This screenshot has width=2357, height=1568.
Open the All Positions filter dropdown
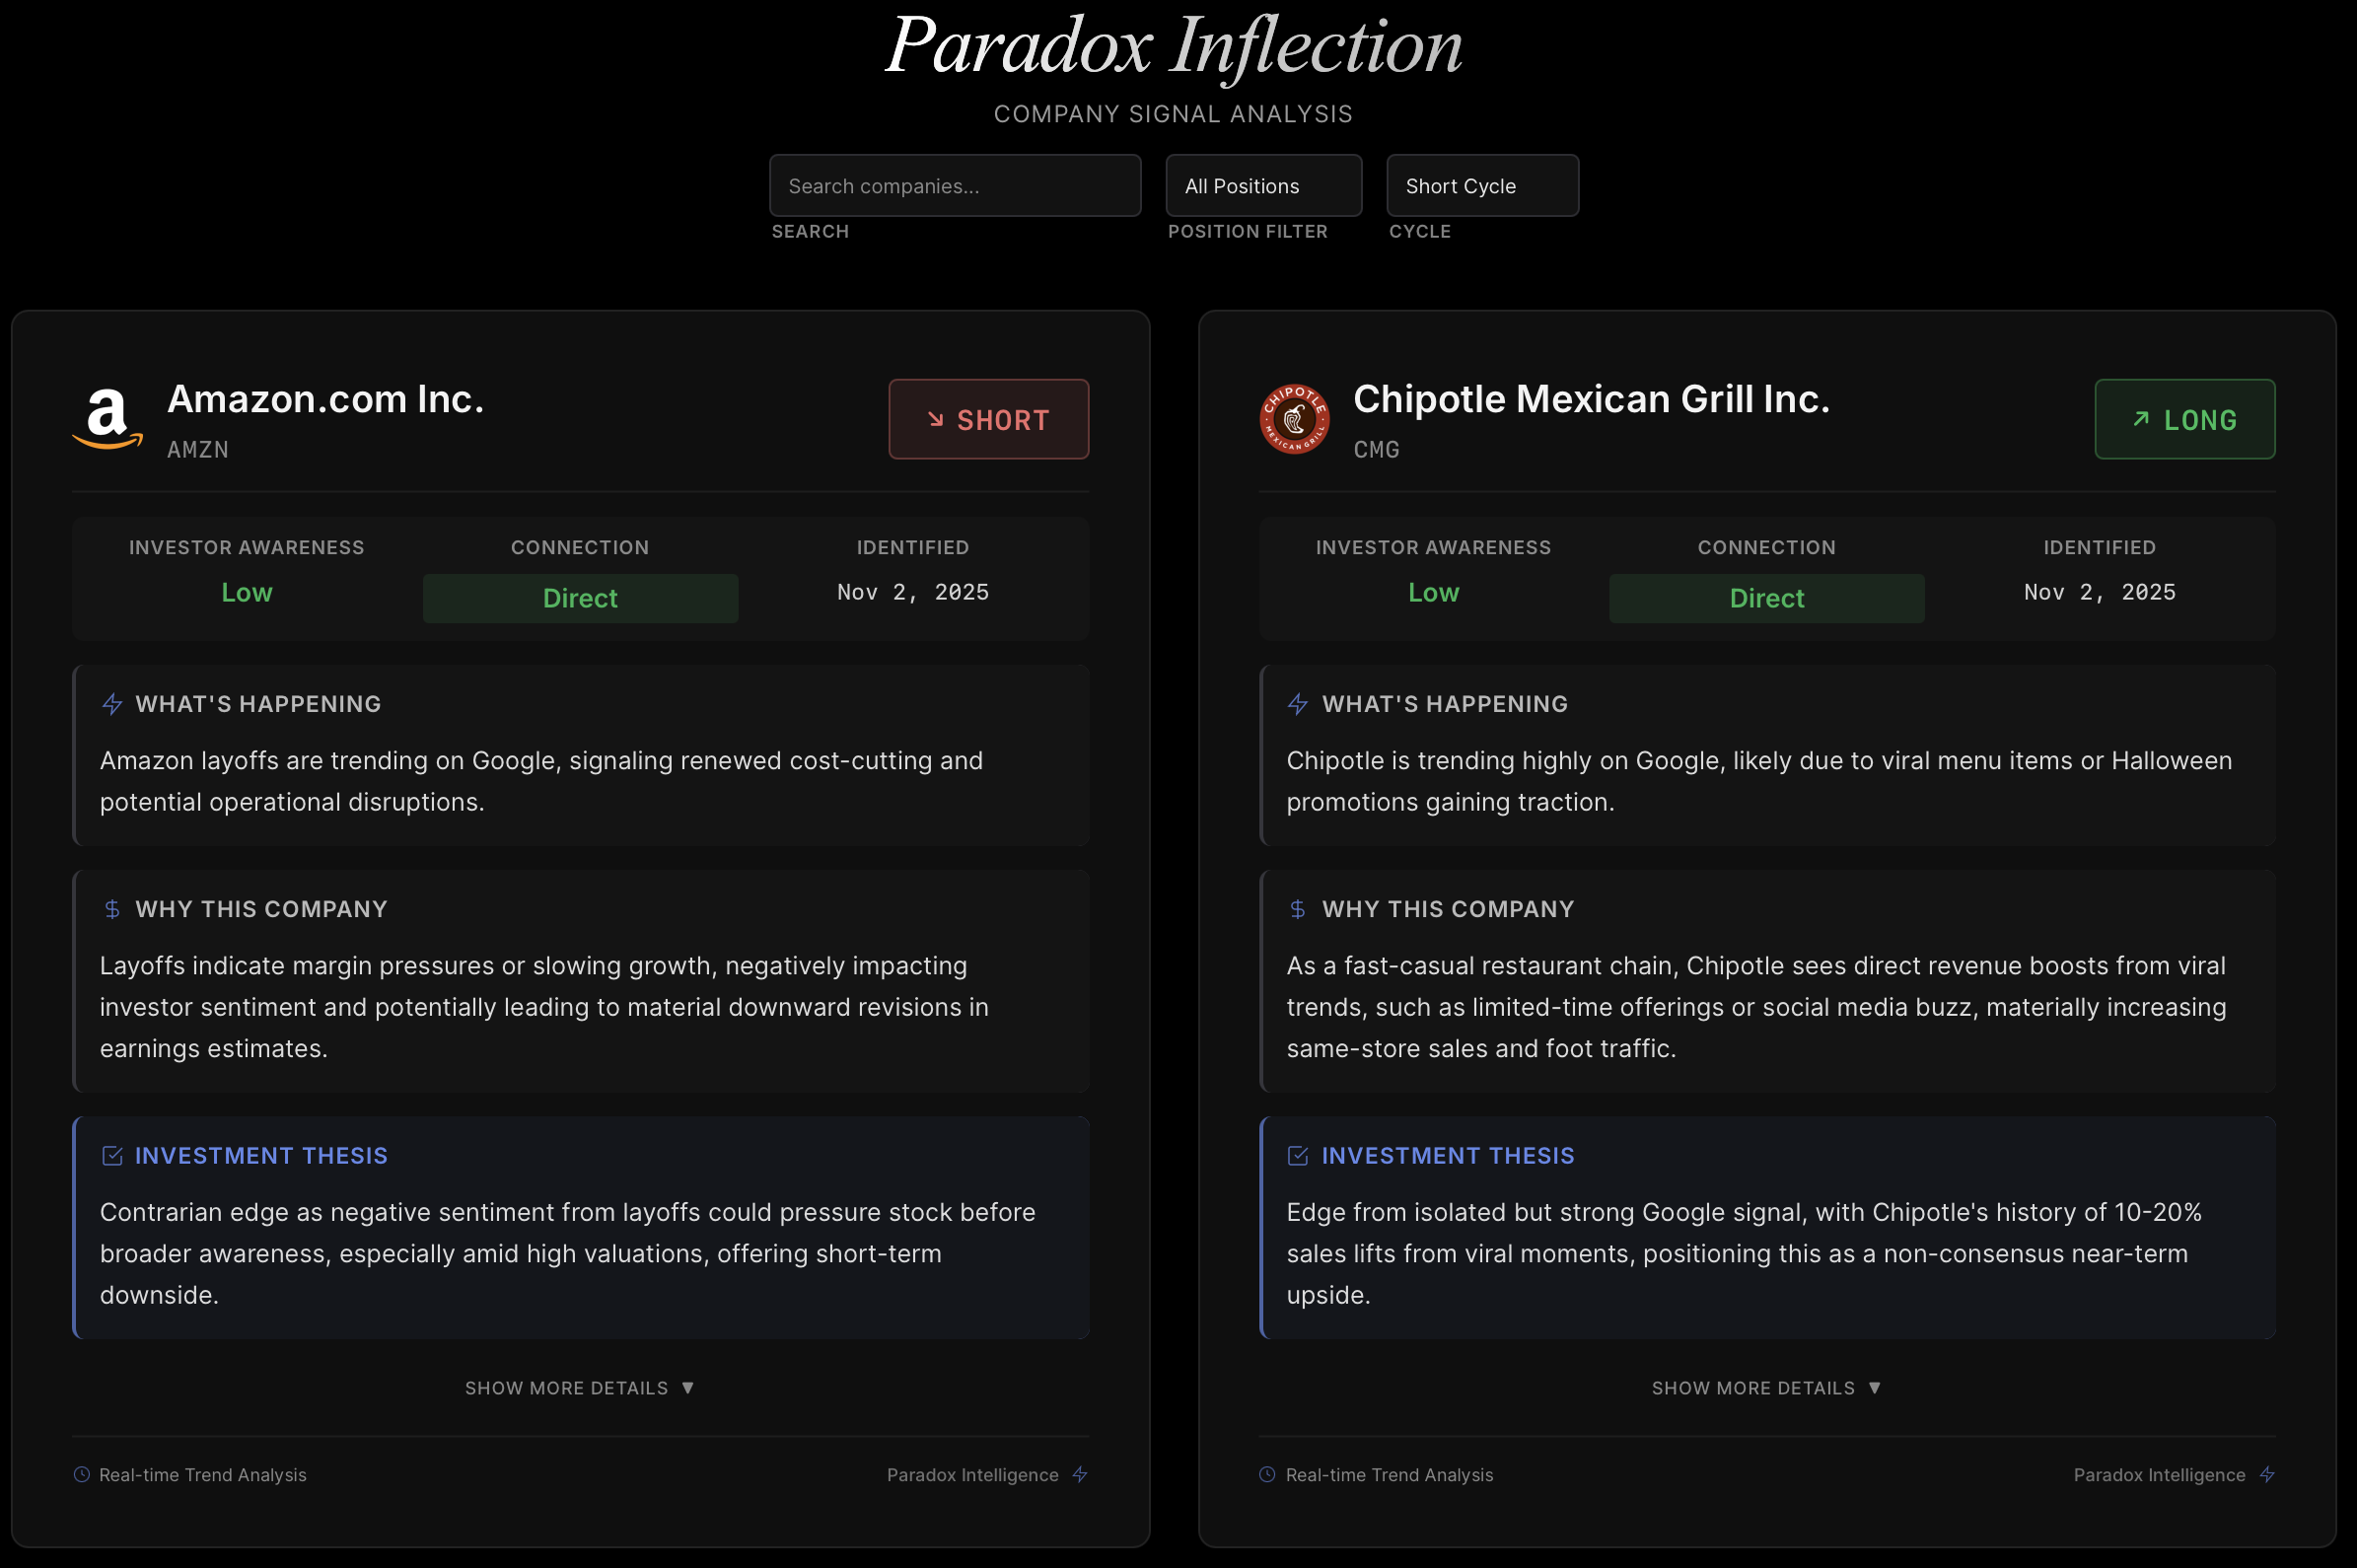pos(1262,185)
